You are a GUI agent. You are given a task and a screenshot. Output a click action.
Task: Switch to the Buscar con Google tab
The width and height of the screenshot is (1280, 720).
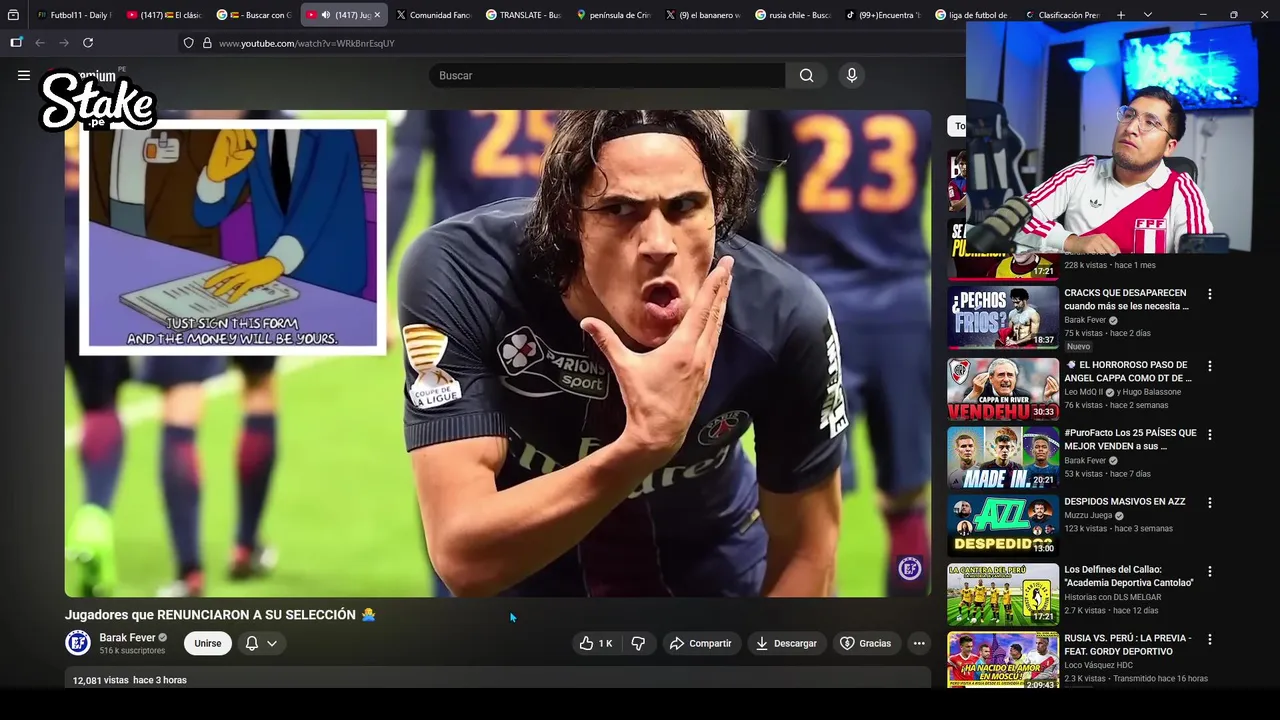[x=254, y=15]
